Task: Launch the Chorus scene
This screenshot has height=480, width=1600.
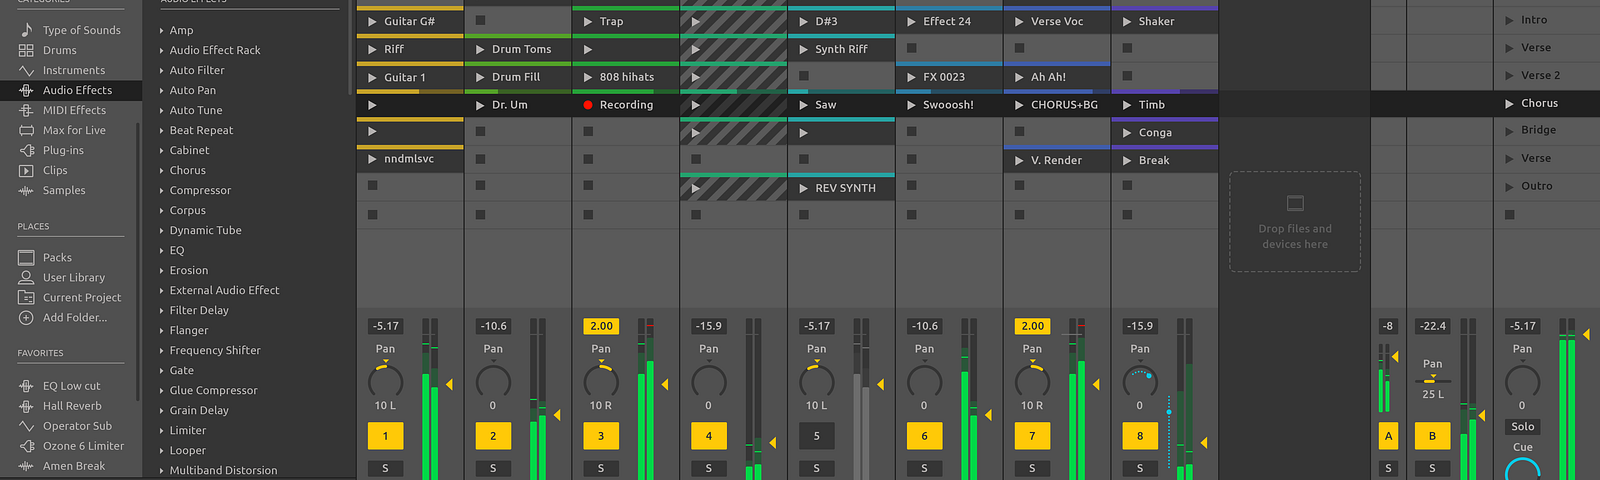Action: click(x=1510, y=103)
